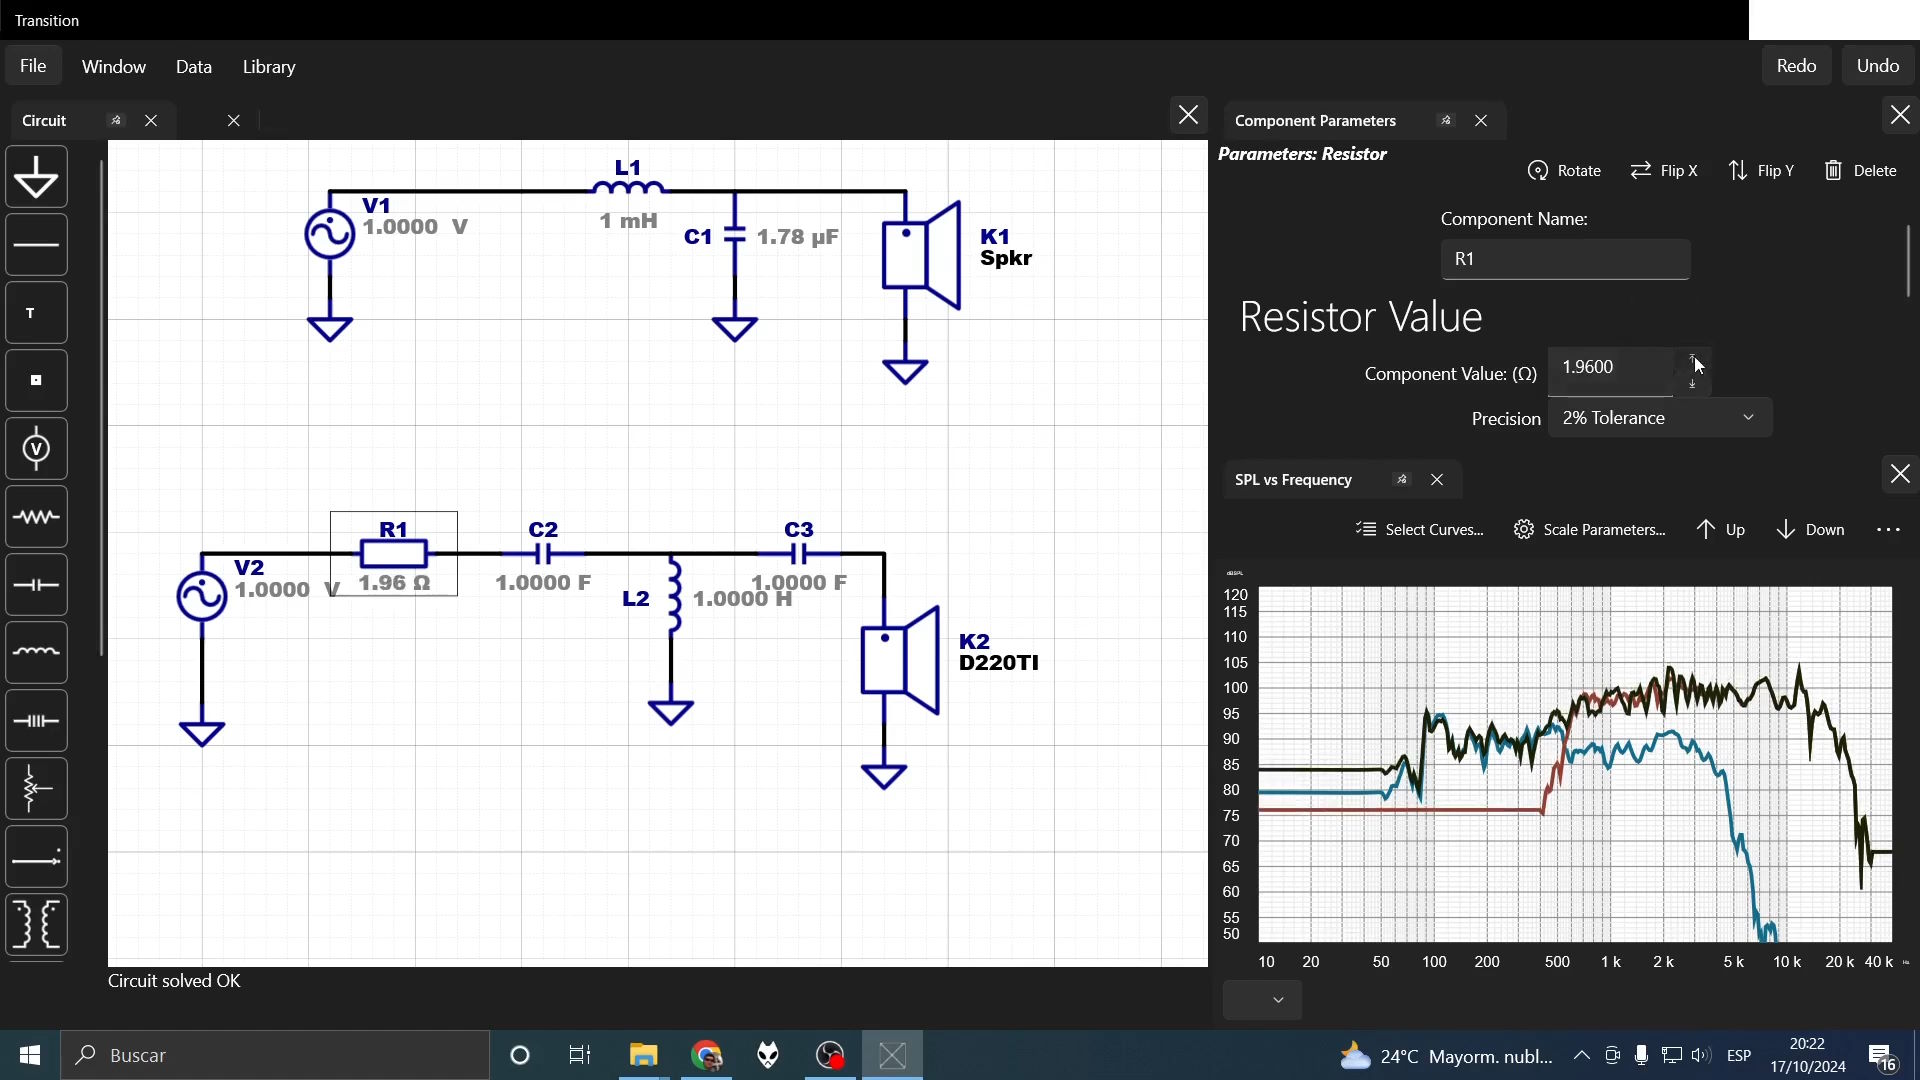Select the wire drawing tool
The height and width of the screenshot is (1080, 1920).
[x=36, y=245]
